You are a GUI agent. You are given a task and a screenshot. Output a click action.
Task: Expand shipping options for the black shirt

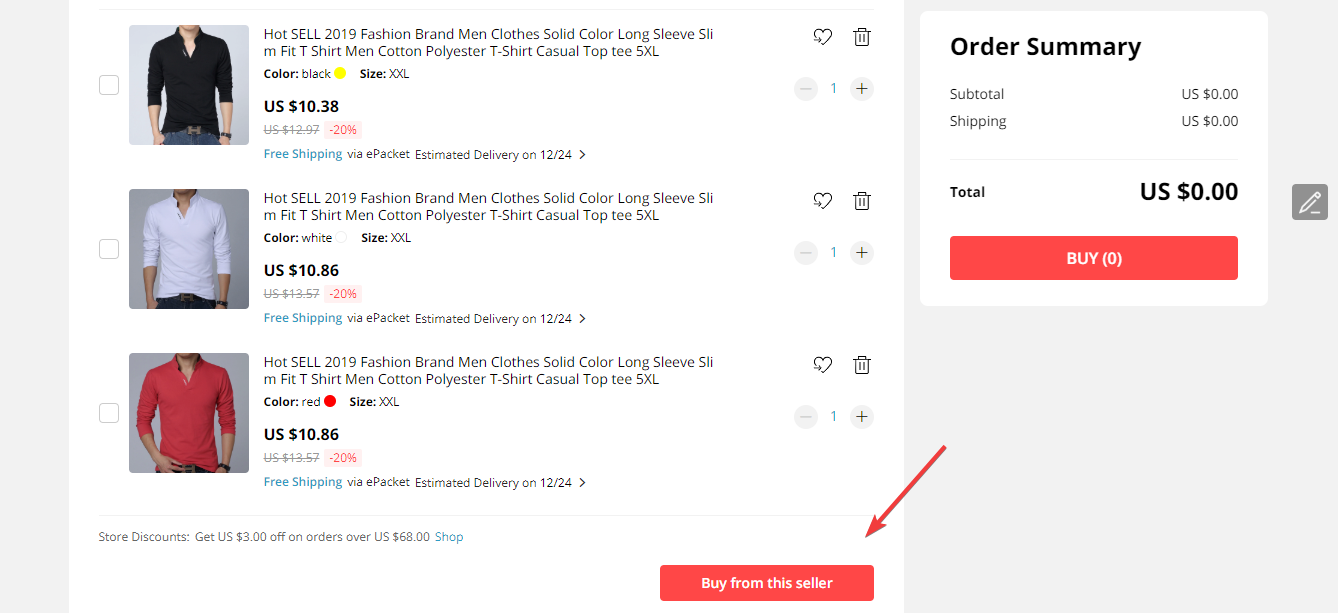tap(583, 155)
